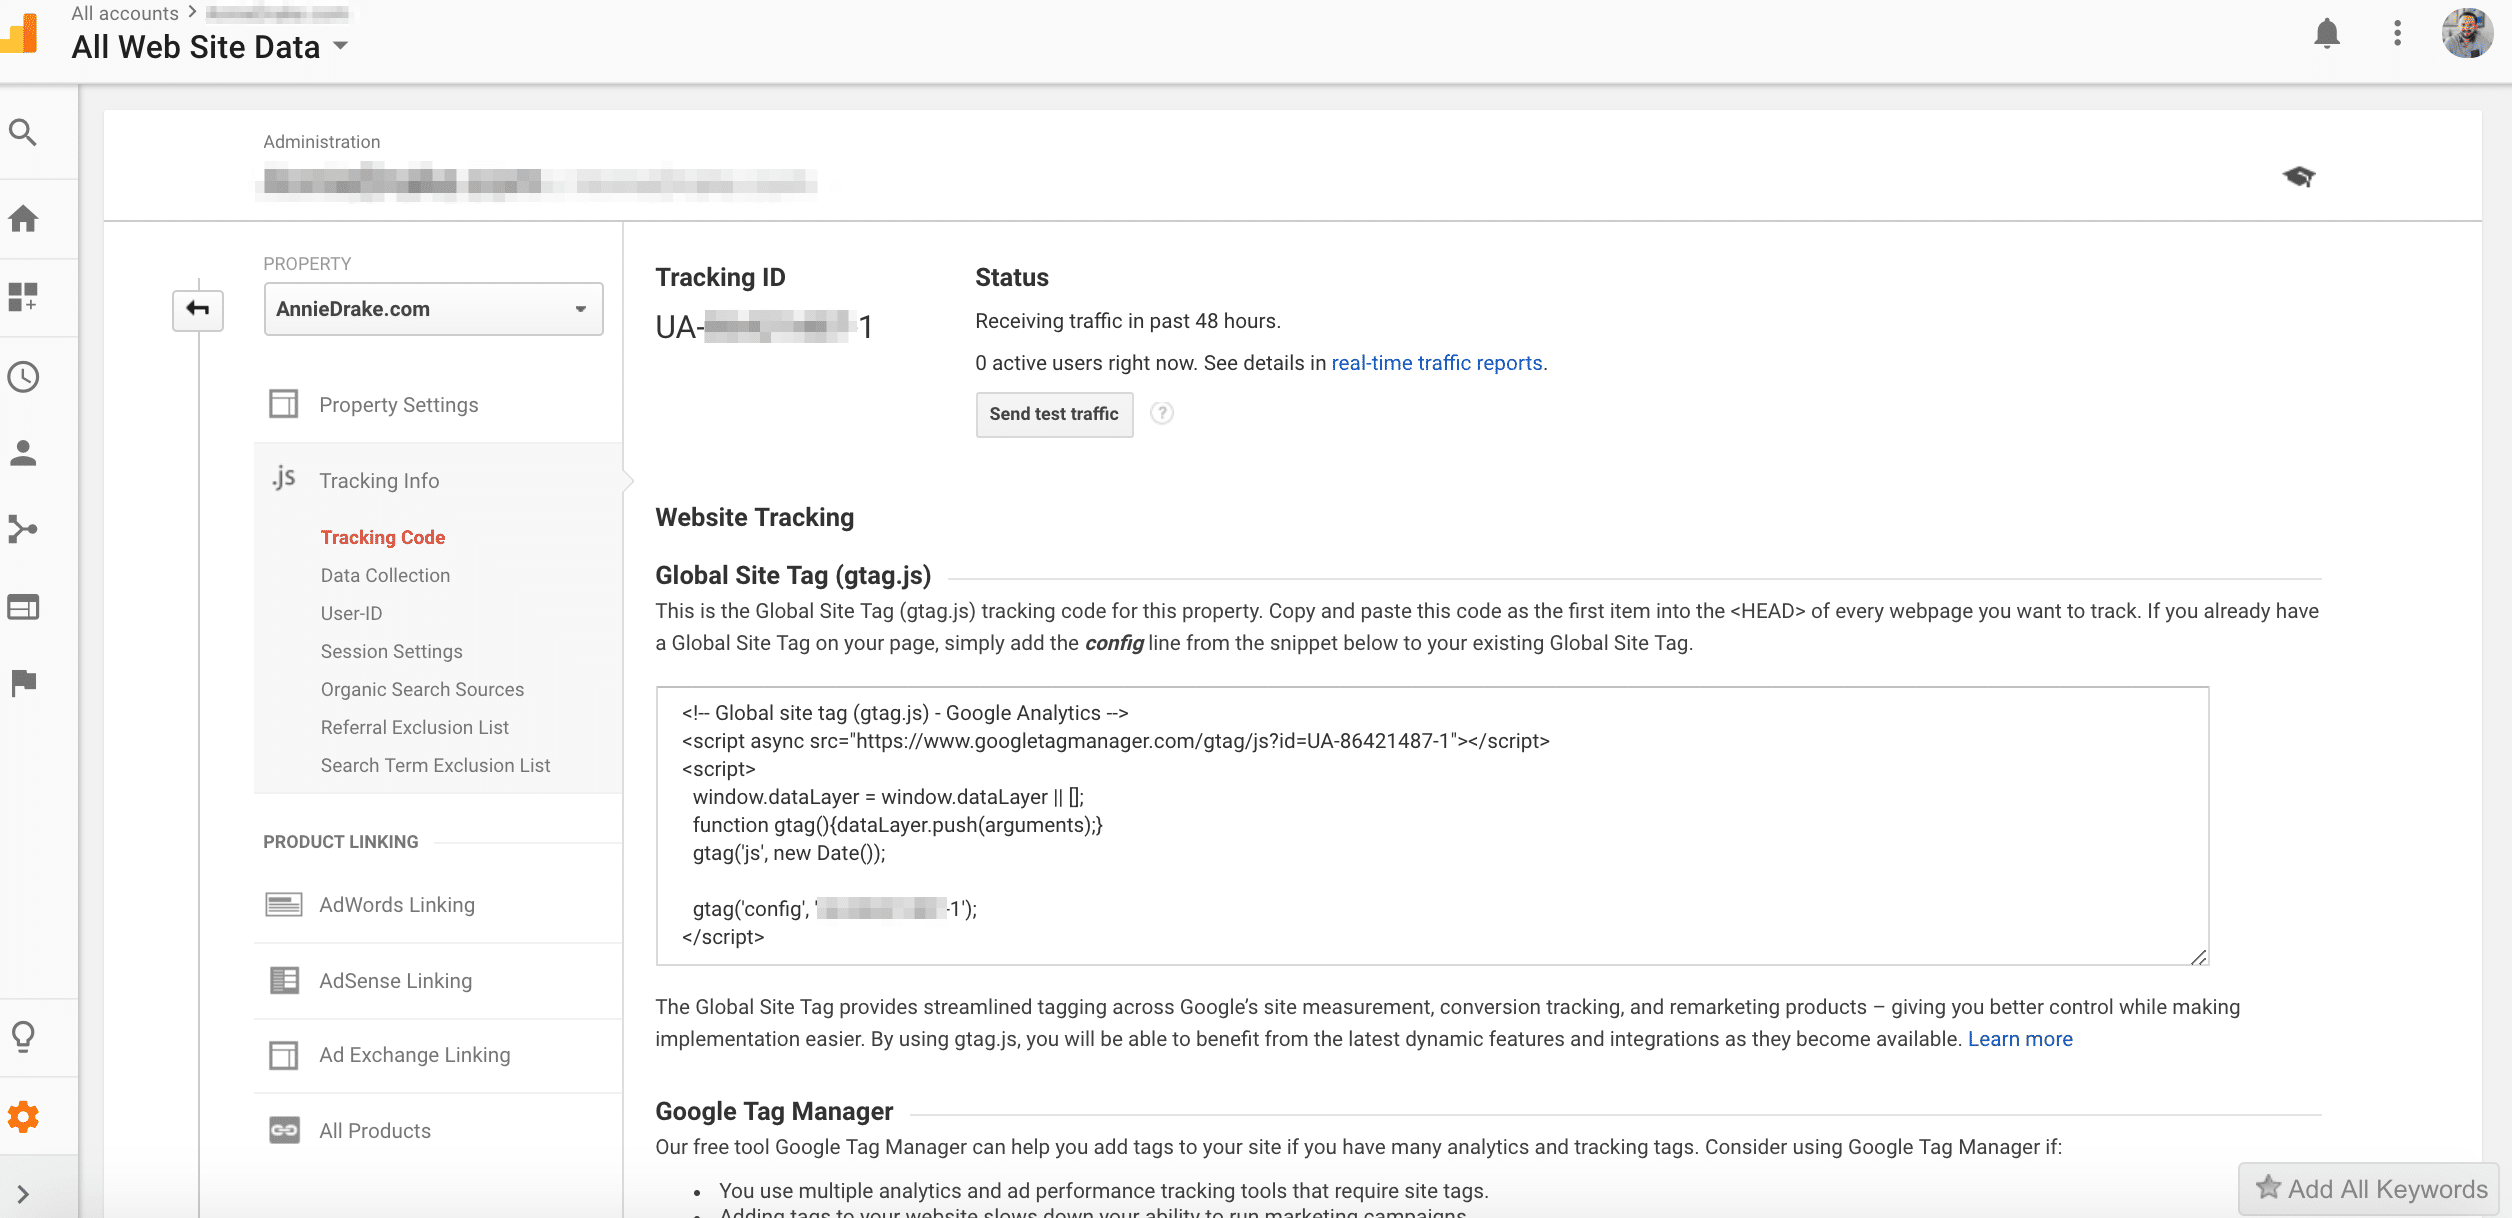Click Learn more link

[x=2020, y=1039]
